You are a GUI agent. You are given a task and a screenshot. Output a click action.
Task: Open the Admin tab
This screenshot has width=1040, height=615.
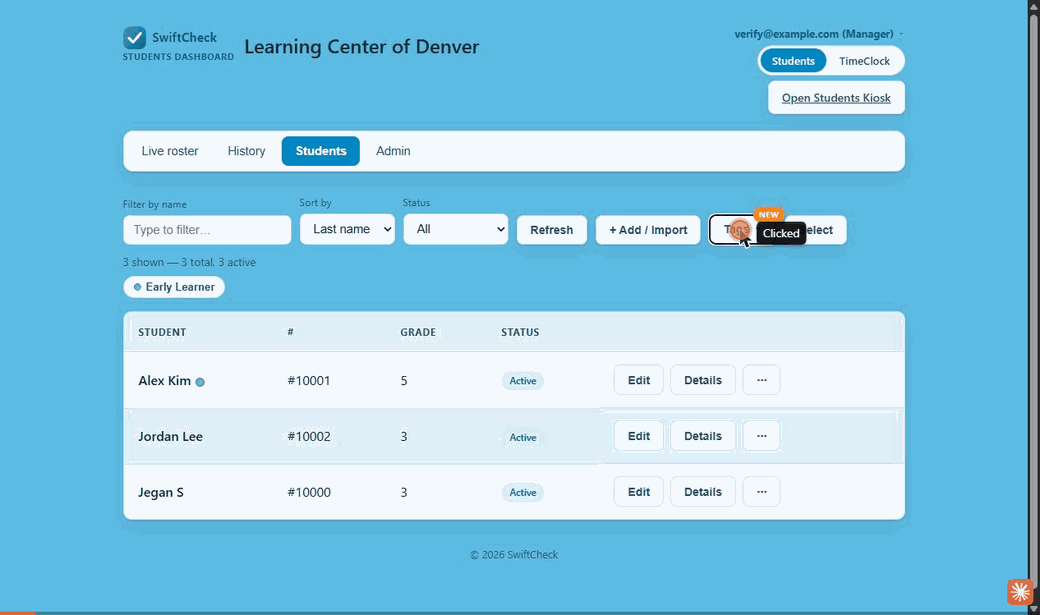tap(393, 151)
